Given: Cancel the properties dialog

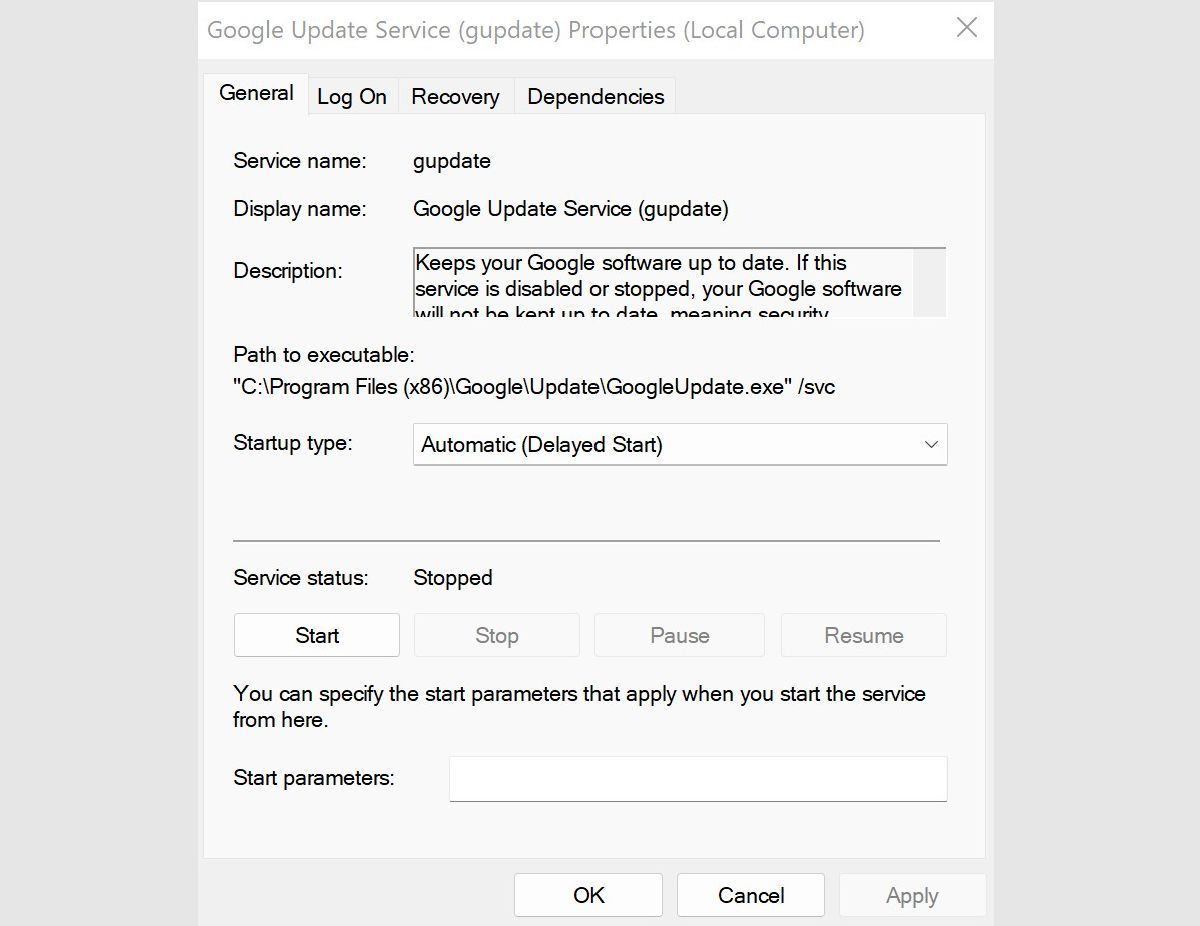Looking at the screenshot, I should (x=750, y=894).
